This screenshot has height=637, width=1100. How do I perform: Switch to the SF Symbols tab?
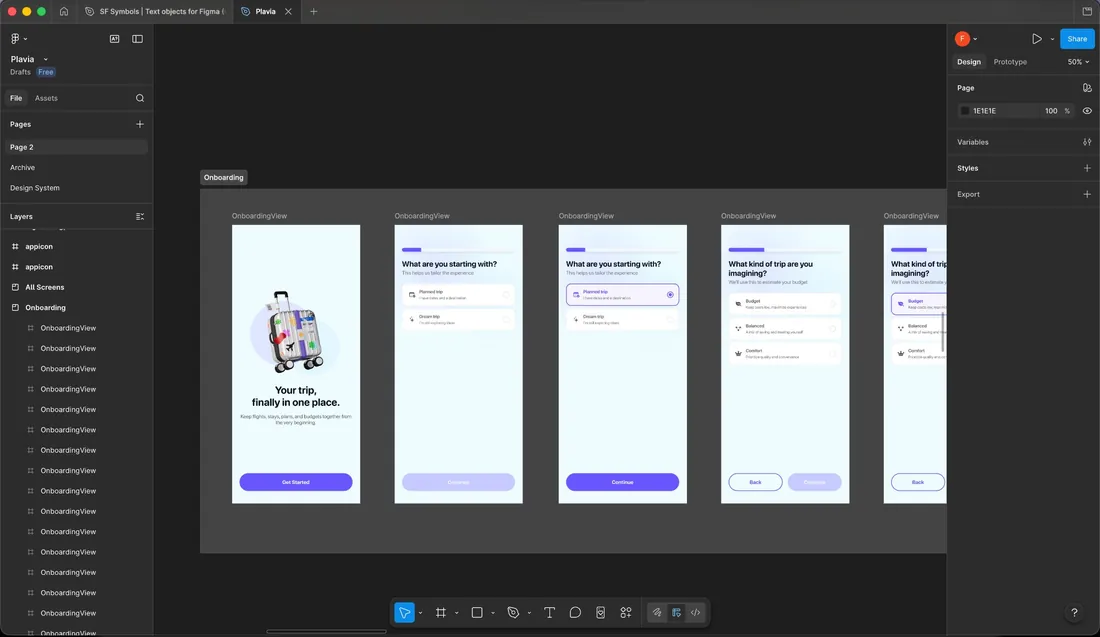click(156, 11)
